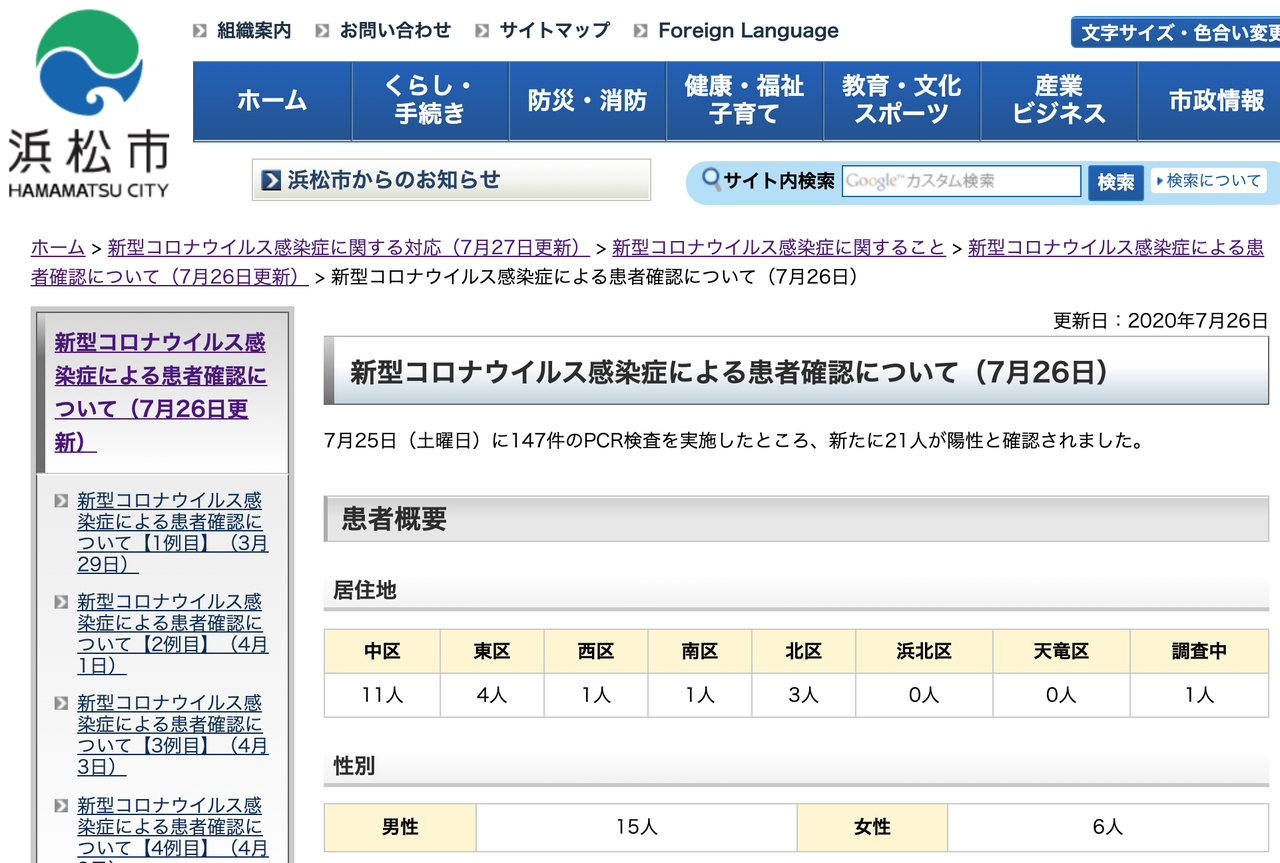
Task: Open breadcrumb link 新型コロナウイルス感染症に関する対応（7月27日更新）
Action: [348, 248]
